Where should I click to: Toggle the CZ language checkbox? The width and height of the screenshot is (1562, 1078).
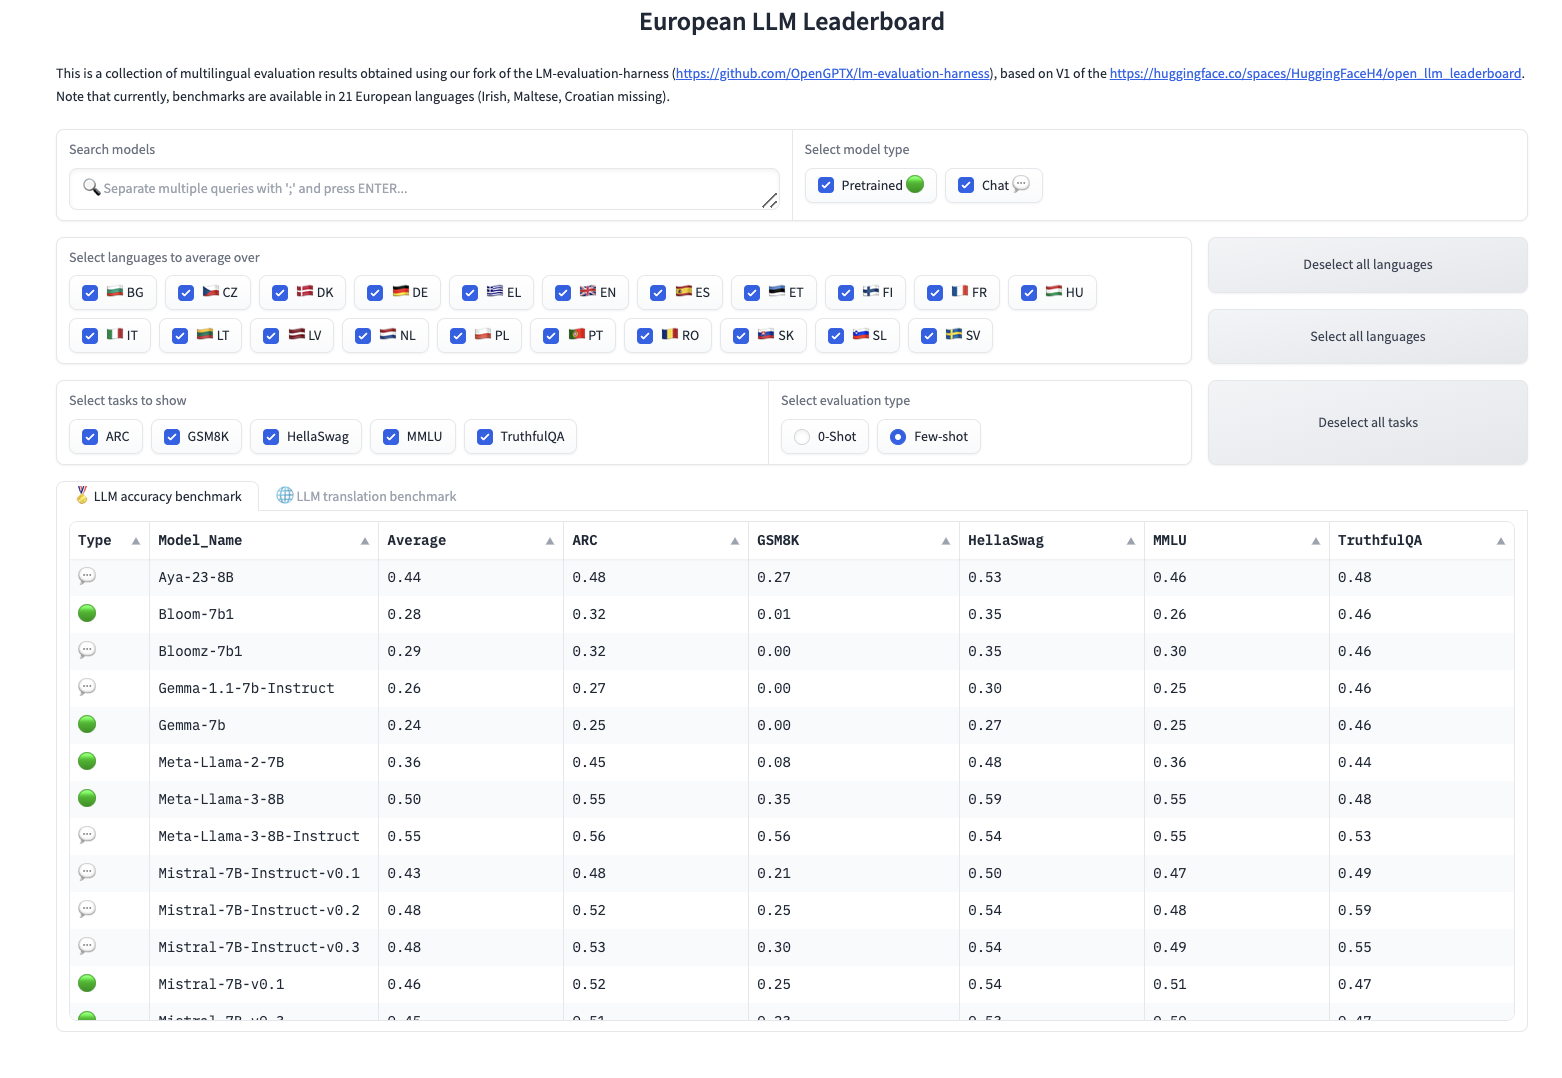pos(186,293)
